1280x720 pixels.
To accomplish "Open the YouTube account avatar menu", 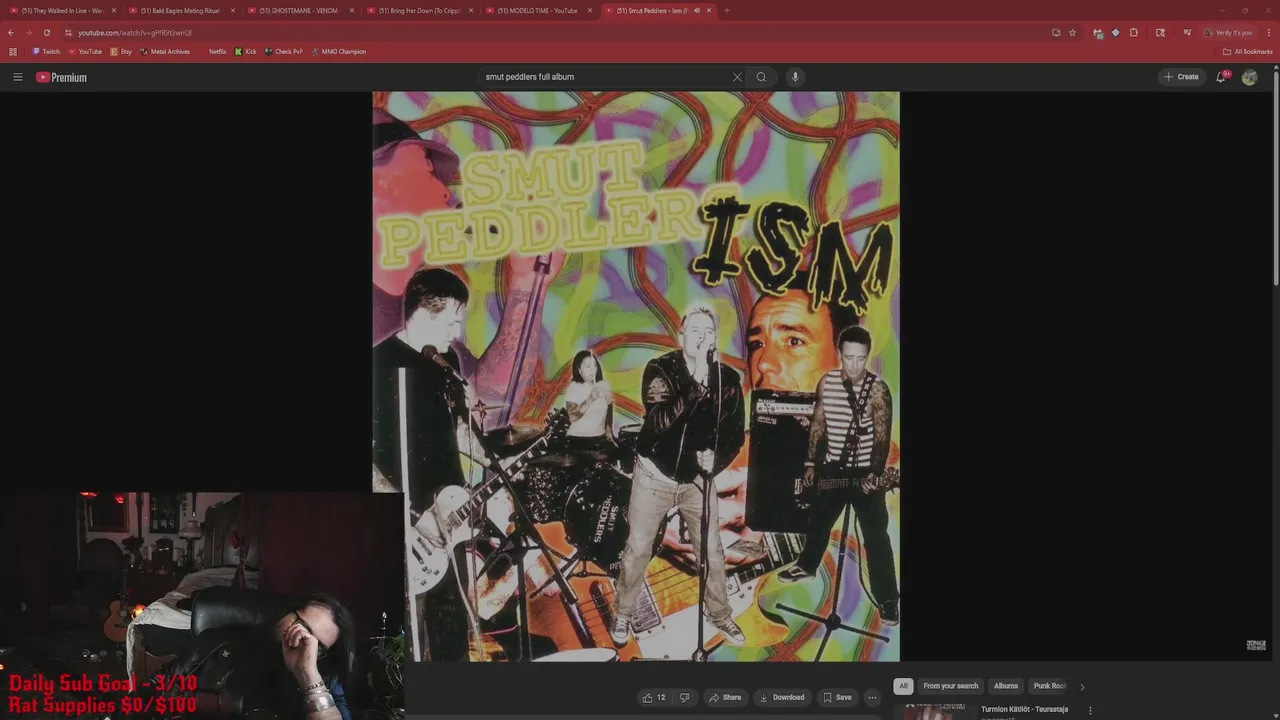I will (1249, 77).
